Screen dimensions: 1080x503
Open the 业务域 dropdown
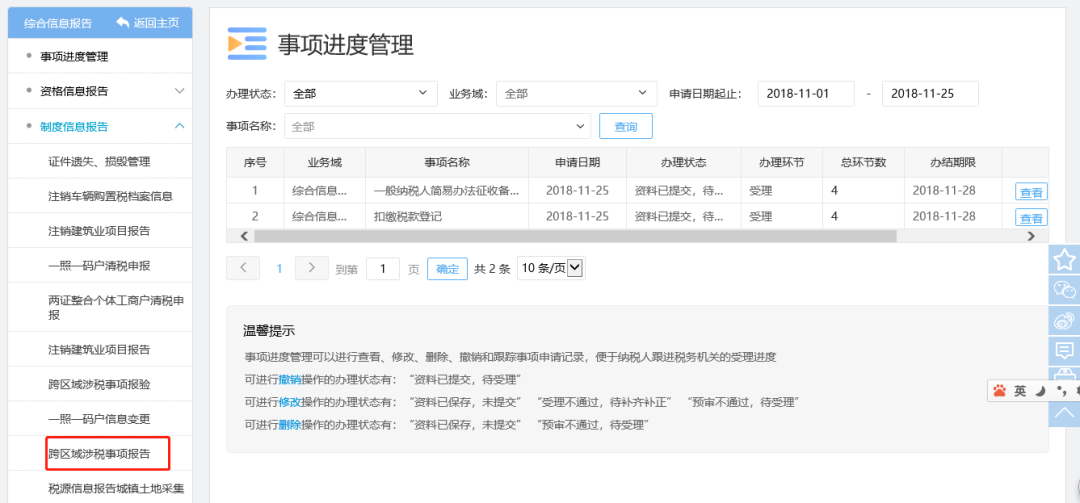coord(577,94)
